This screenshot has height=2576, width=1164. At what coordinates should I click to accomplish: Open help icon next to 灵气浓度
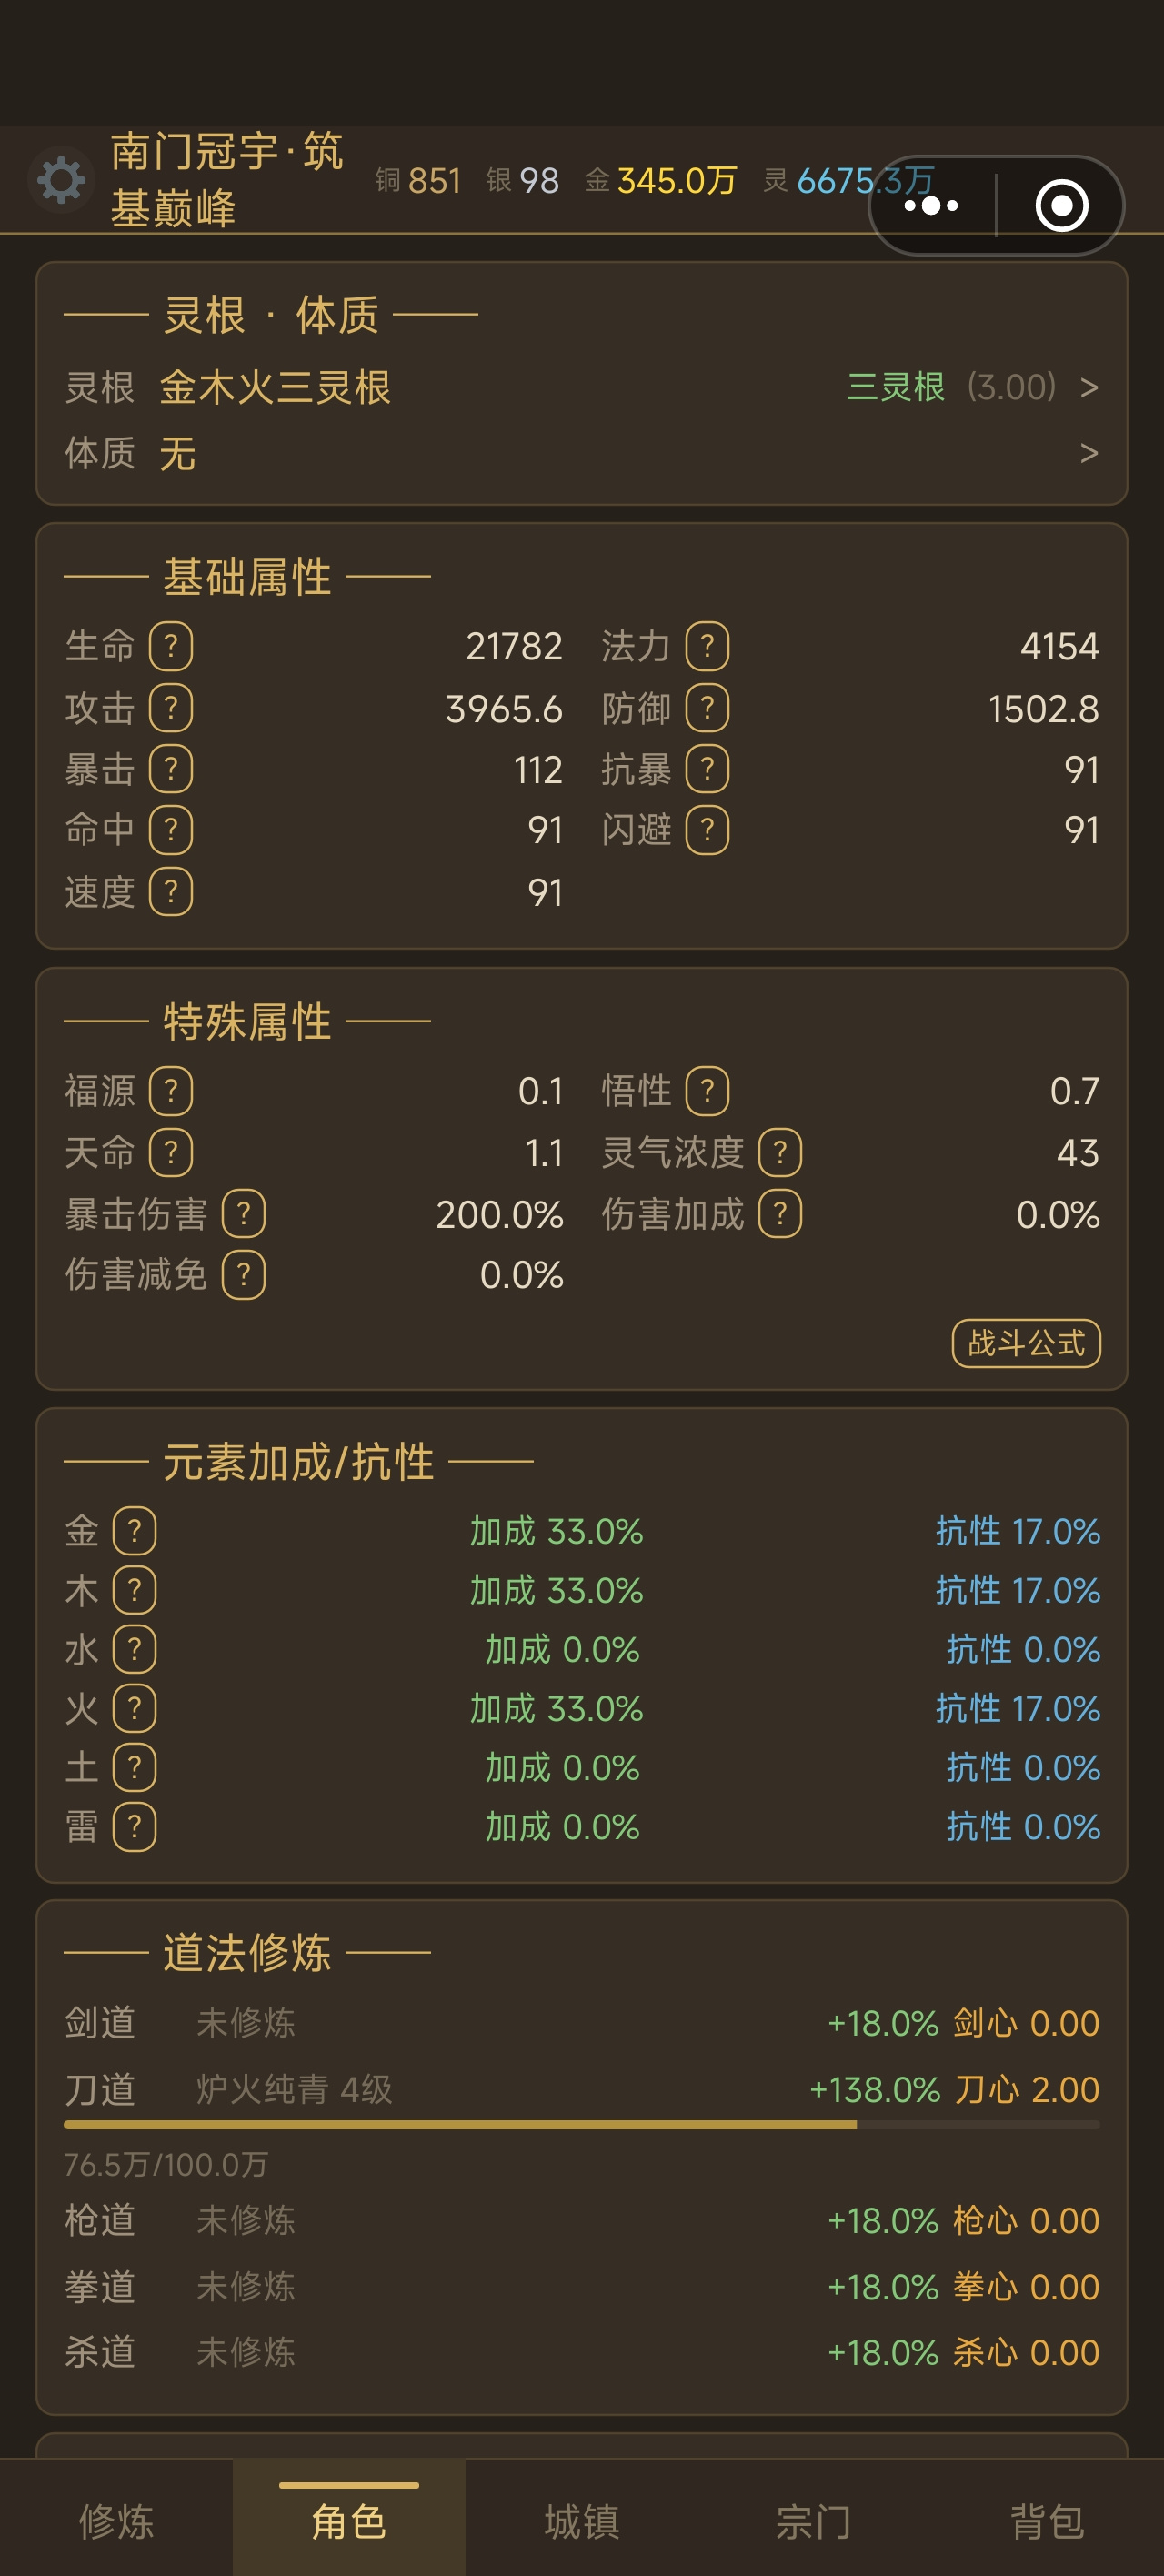(780, 1153)
